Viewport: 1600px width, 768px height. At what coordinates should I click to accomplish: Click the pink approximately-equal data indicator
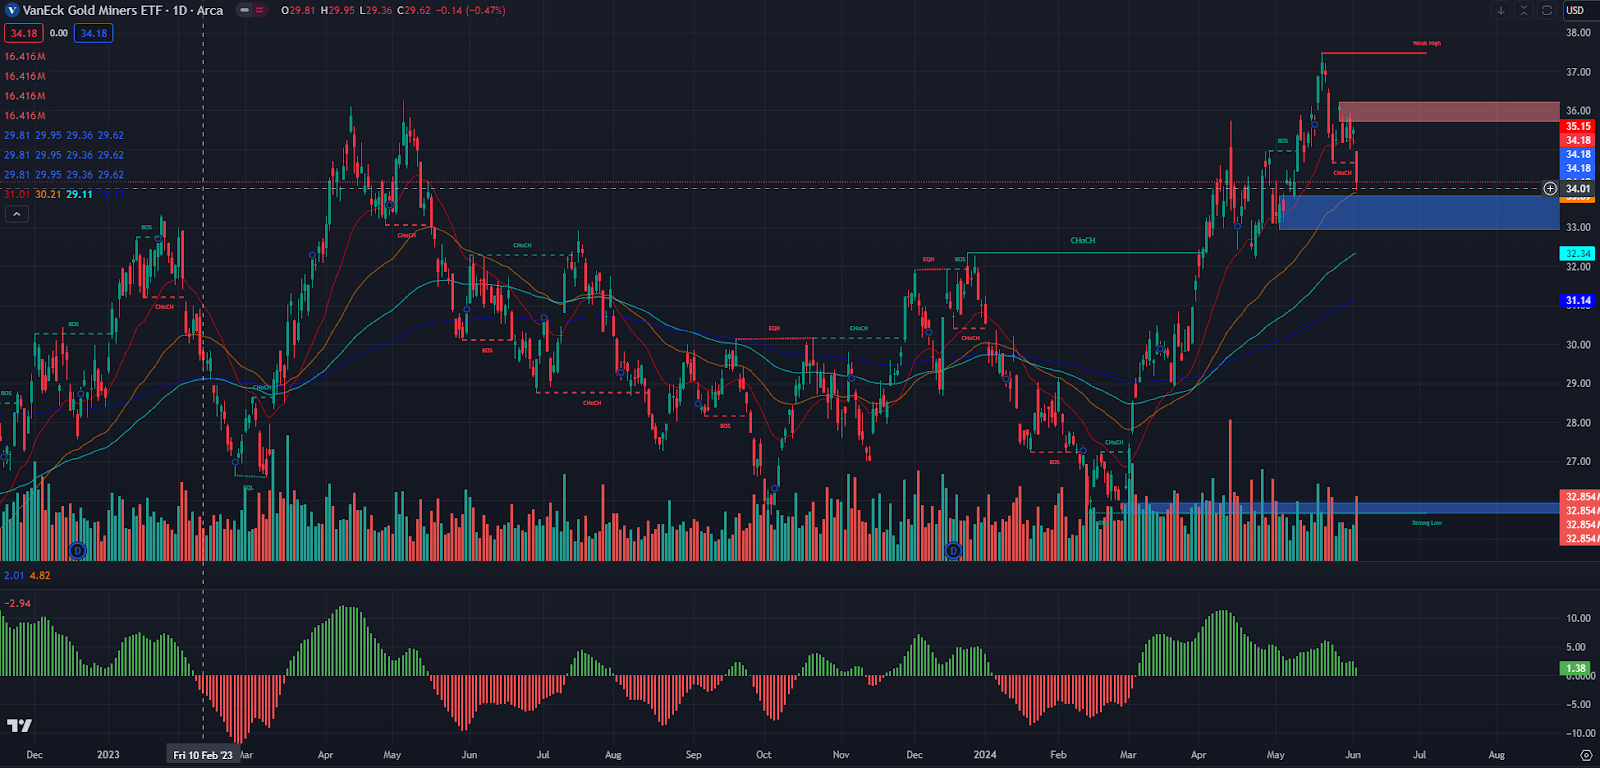pyautogui.click(x=260, y=10)
